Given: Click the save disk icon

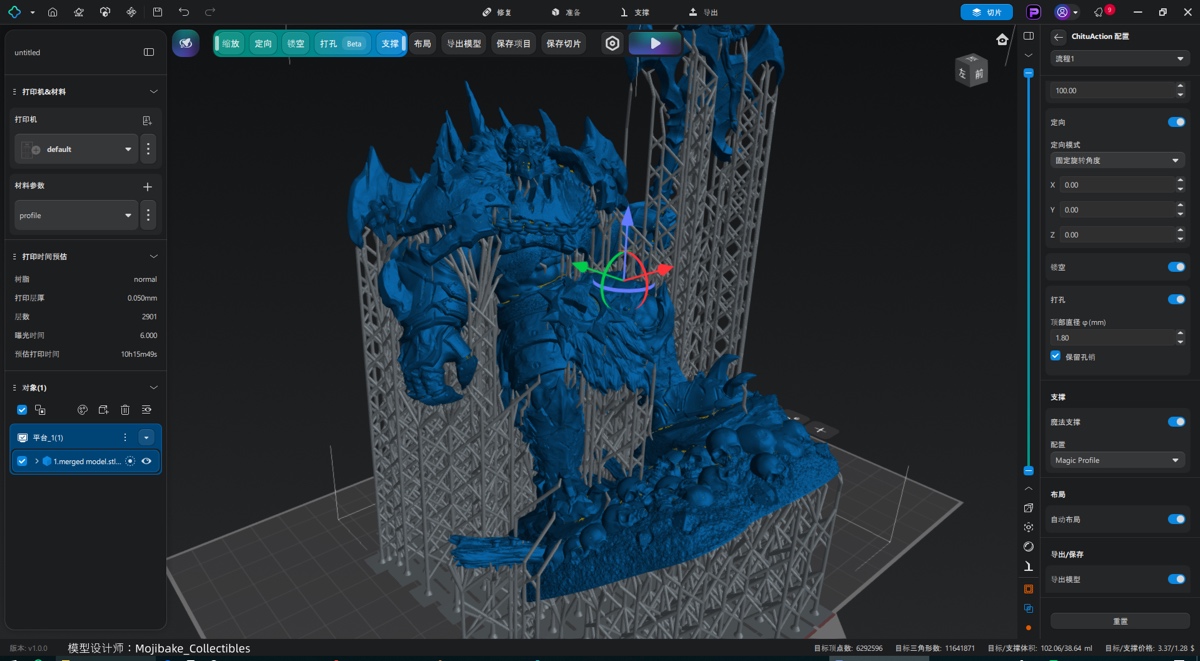Looking at the screenshot, I should pos(158,12).
